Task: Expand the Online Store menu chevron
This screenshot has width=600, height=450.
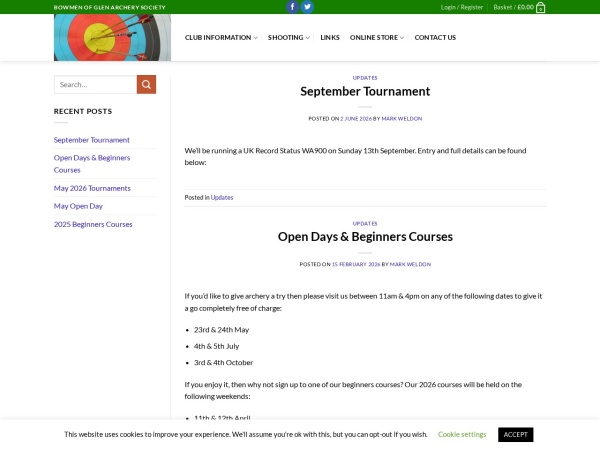Action: [x=402, y=38]
